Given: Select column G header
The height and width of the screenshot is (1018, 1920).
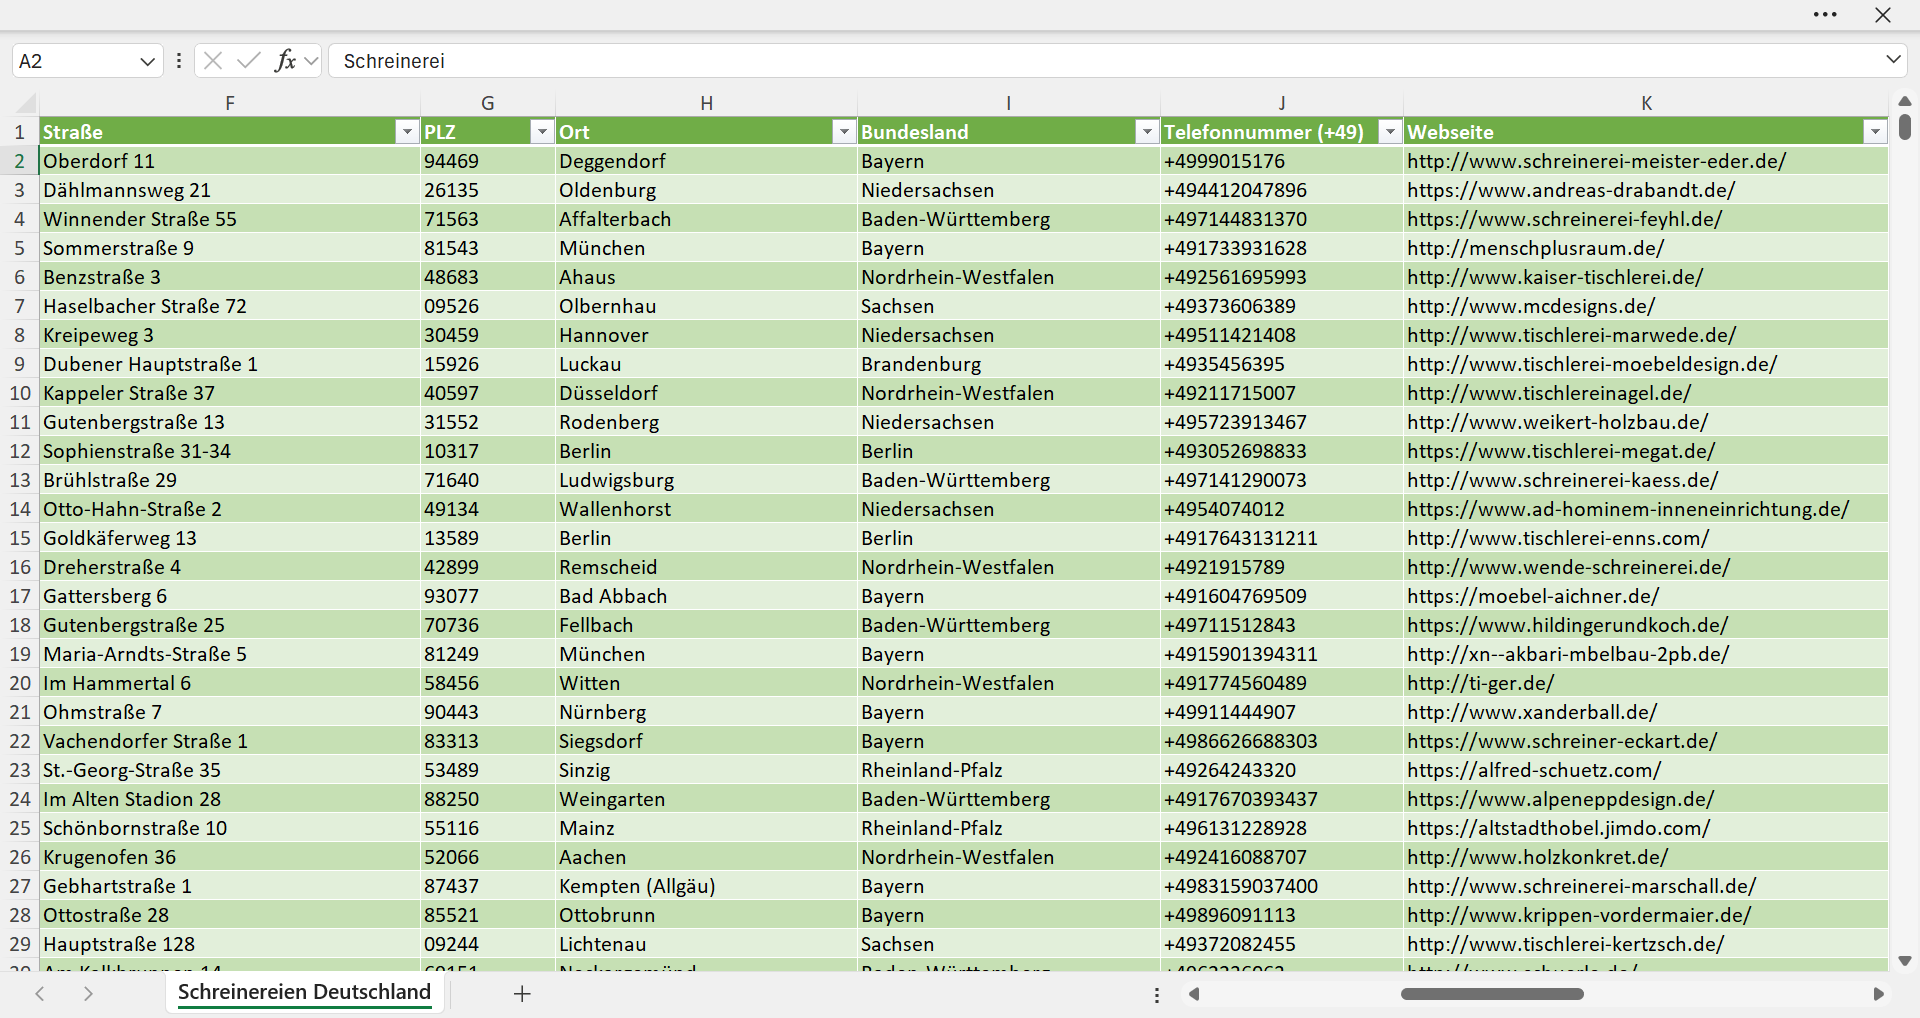Looking at the screenshot, I should pos(488,102).
